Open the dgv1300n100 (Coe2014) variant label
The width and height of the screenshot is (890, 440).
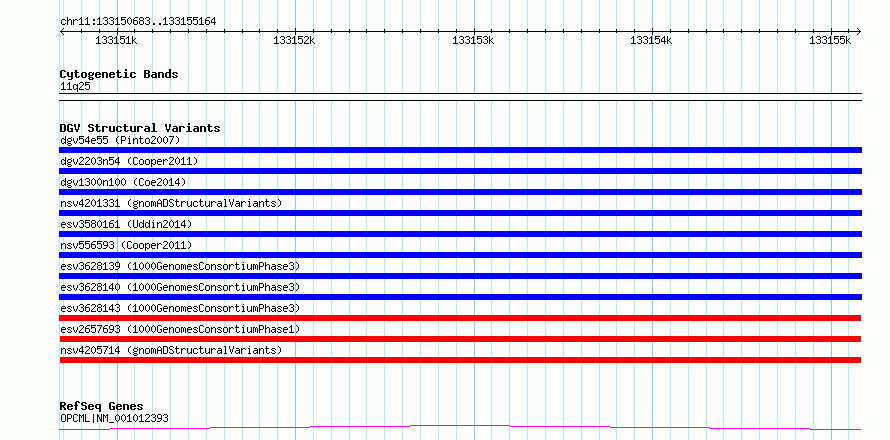123,182
